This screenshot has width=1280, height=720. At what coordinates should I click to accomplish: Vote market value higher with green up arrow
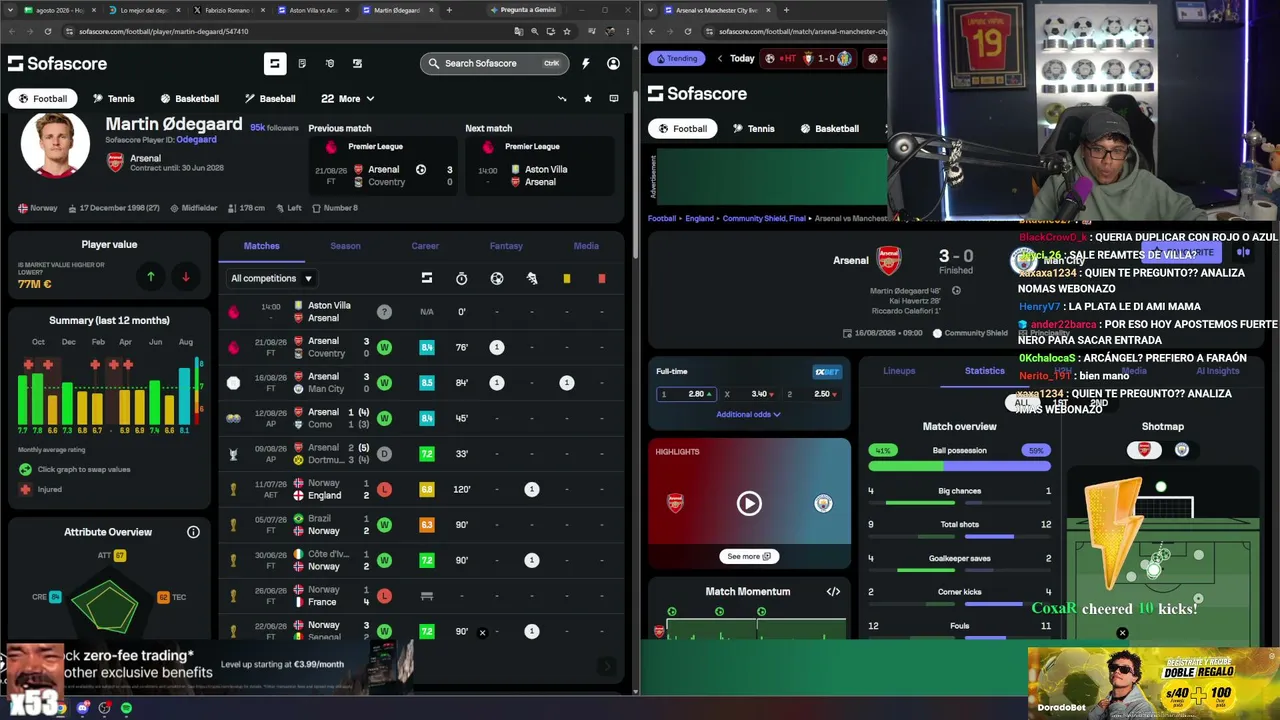tap(151, 277)
